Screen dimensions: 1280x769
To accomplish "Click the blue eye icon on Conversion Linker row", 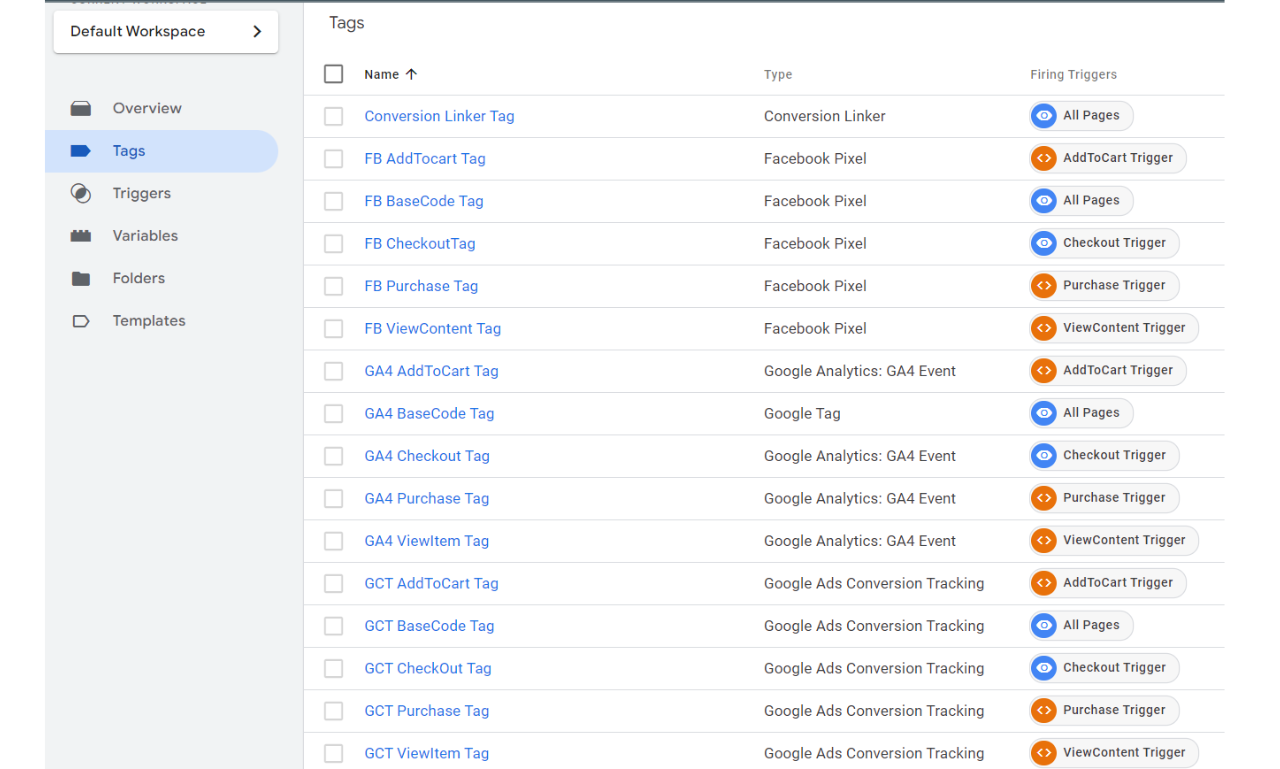I will [x=1044, y=116].
